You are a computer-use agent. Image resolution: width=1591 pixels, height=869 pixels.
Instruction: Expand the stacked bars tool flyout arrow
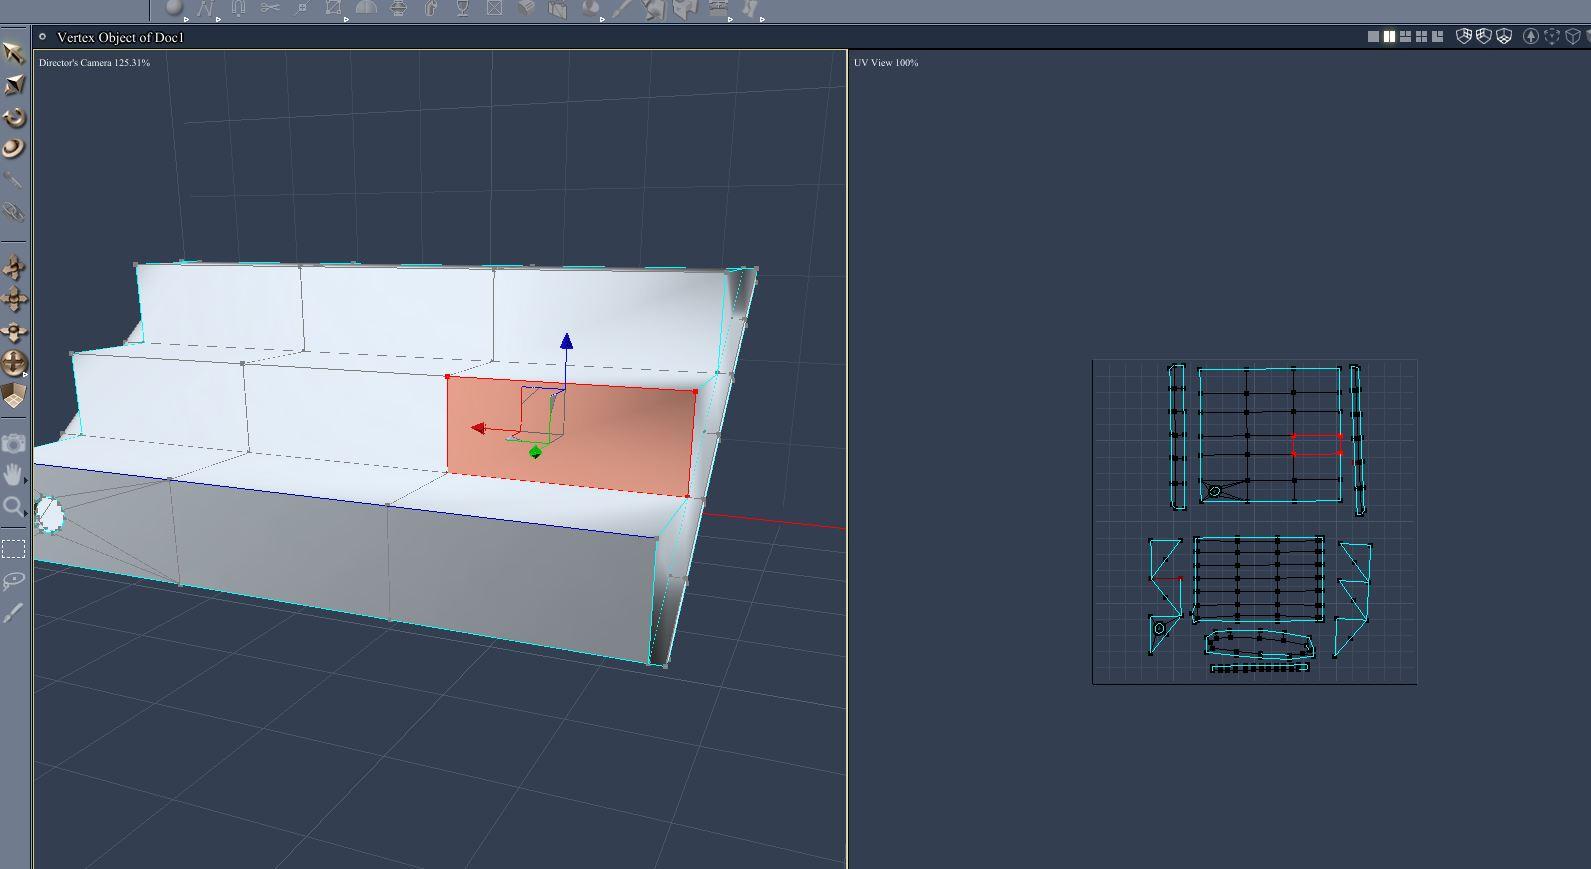(x=730, y=19)
